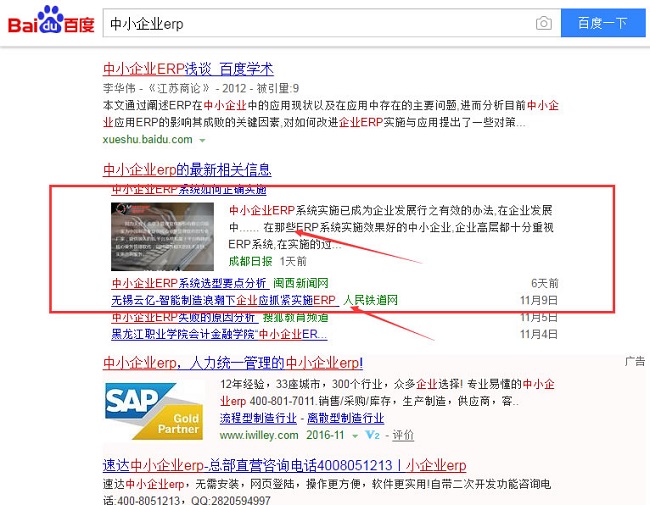Open 无锡云亿-智能制造浪潮下企业应抓紧实施ERP link
The width and height of the screenshot is (650, 505).
223,300
